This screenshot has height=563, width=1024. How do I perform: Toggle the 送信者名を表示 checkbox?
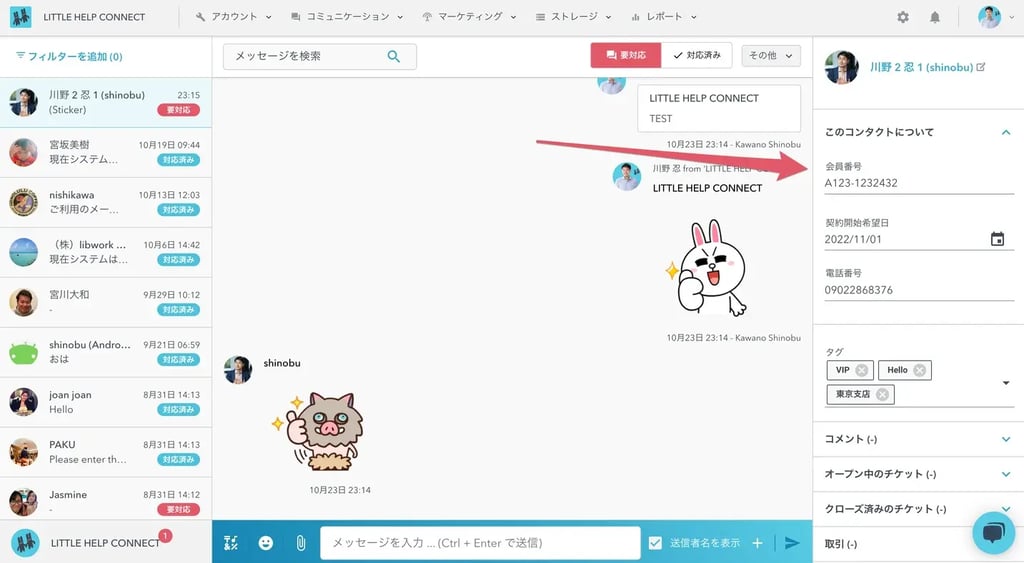[655, 543]
